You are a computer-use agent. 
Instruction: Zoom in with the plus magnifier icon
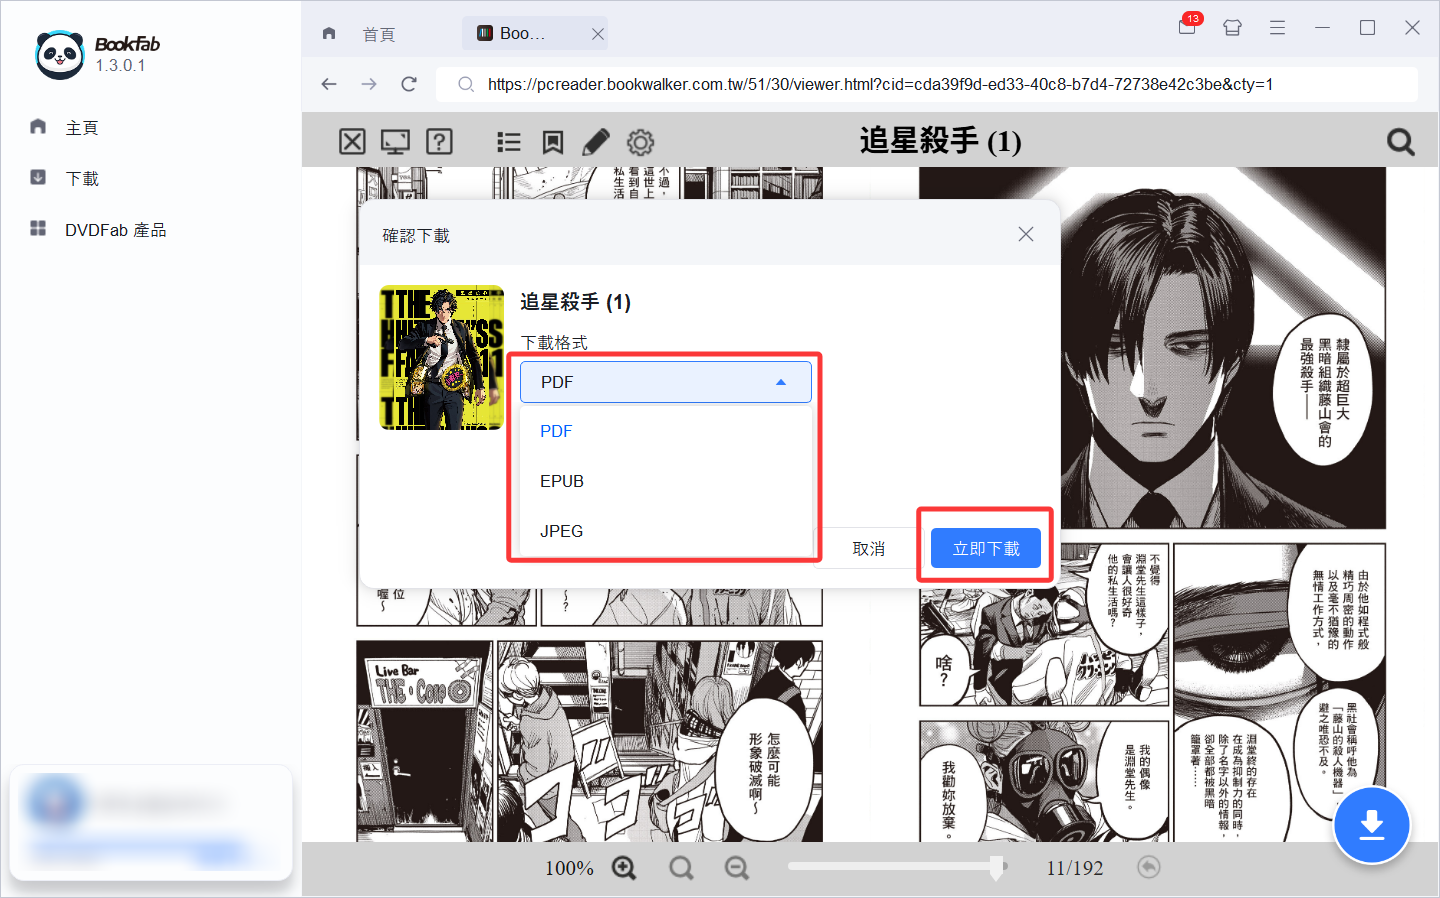click(624, 868)
